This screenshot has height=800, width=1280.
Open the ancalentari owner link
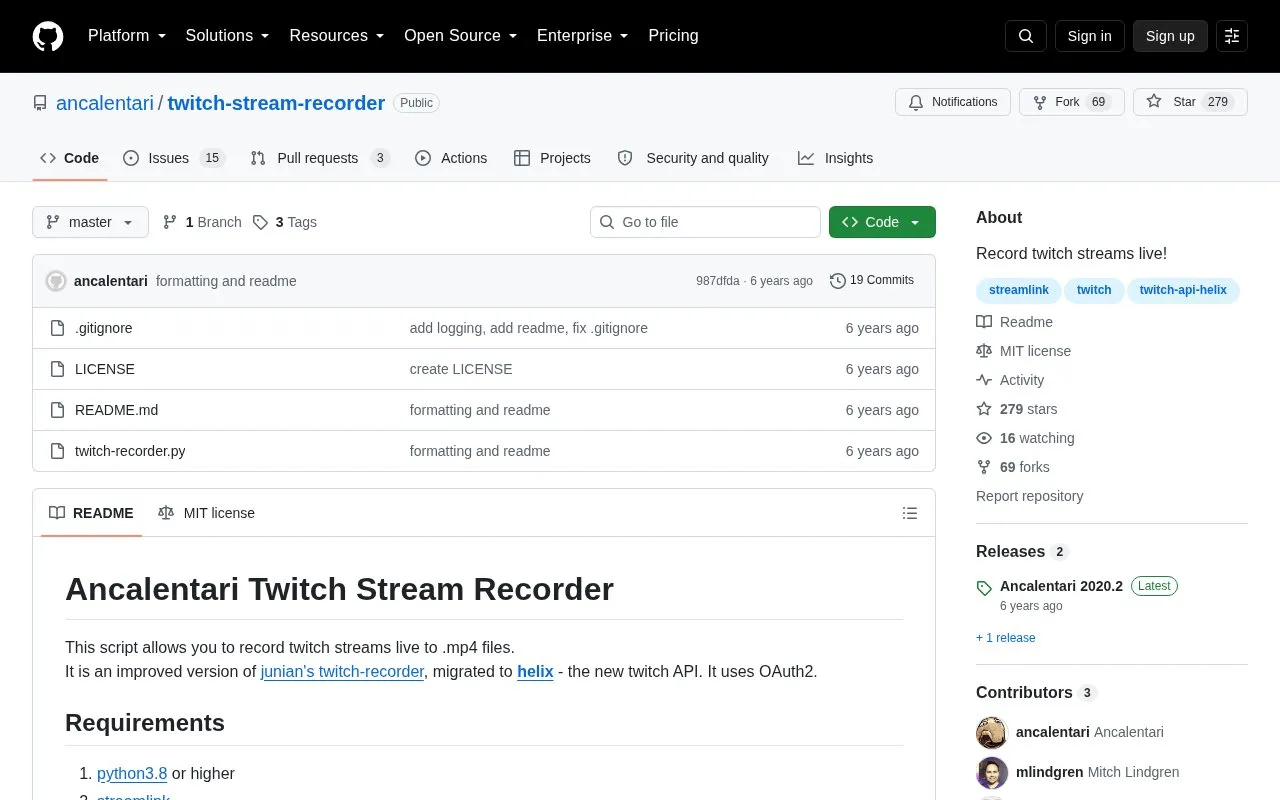click(105, 103)
